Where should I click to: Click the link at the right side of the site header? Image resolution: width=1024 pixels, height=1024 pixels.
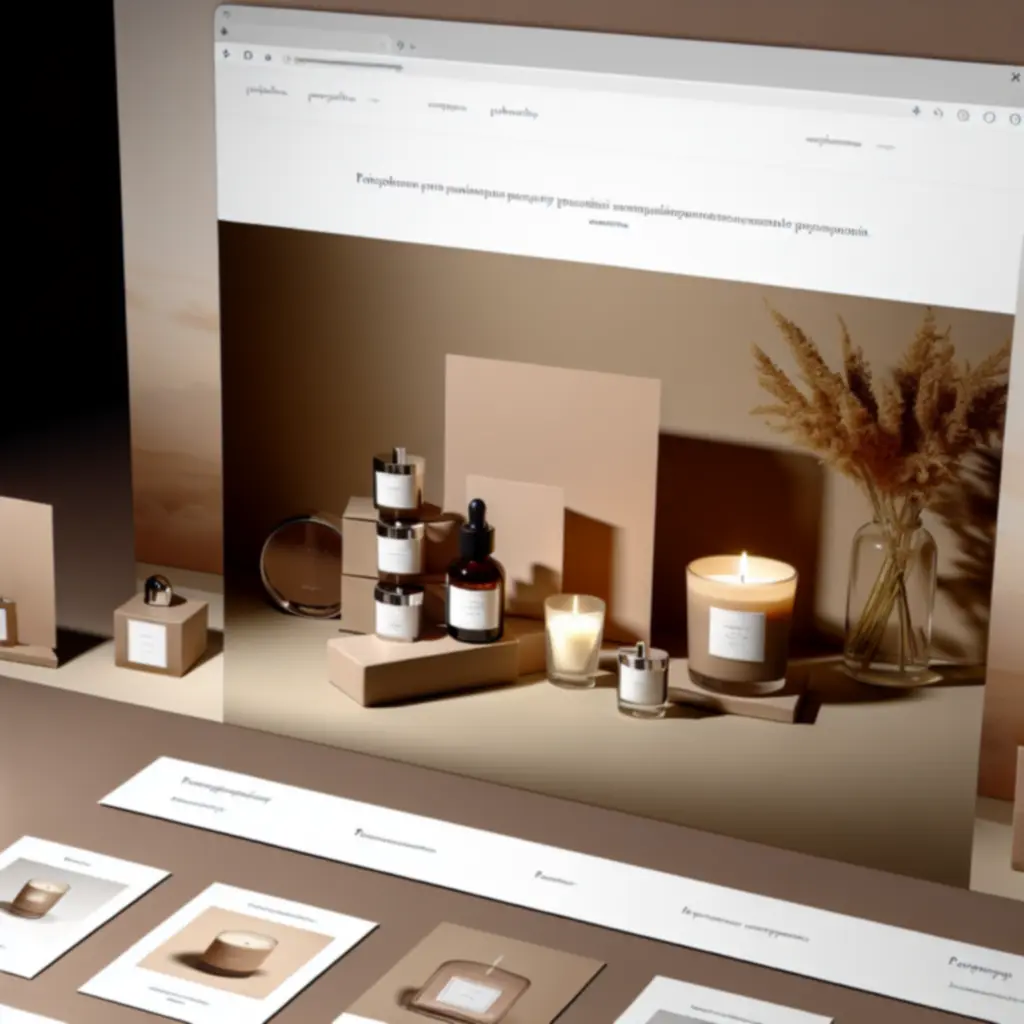pos(833,142)
